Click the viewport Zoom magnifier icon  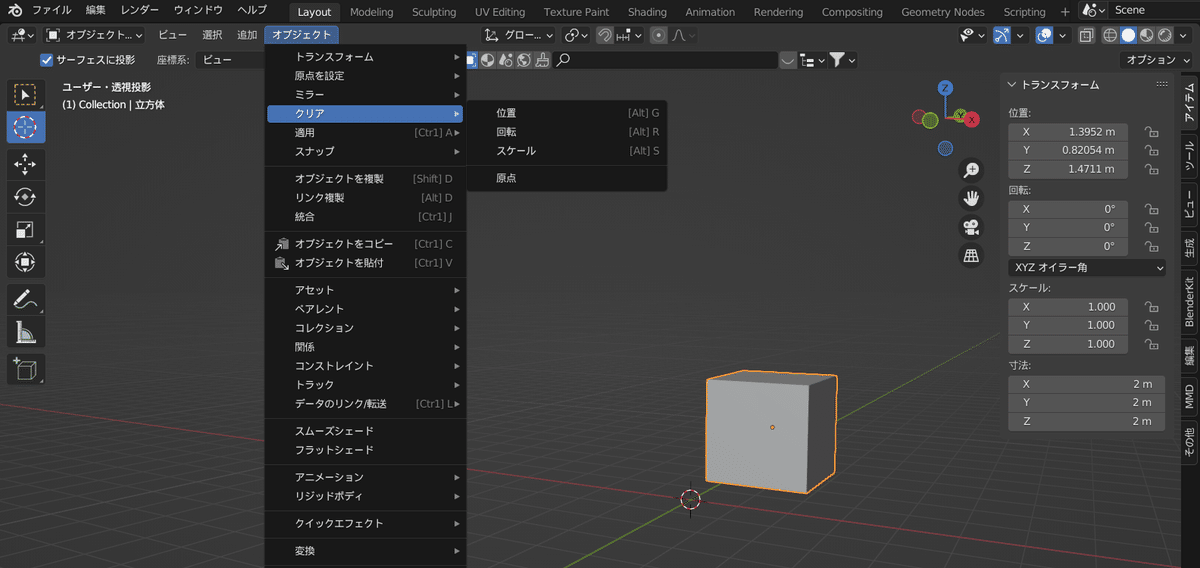click(x=971, y=170)
